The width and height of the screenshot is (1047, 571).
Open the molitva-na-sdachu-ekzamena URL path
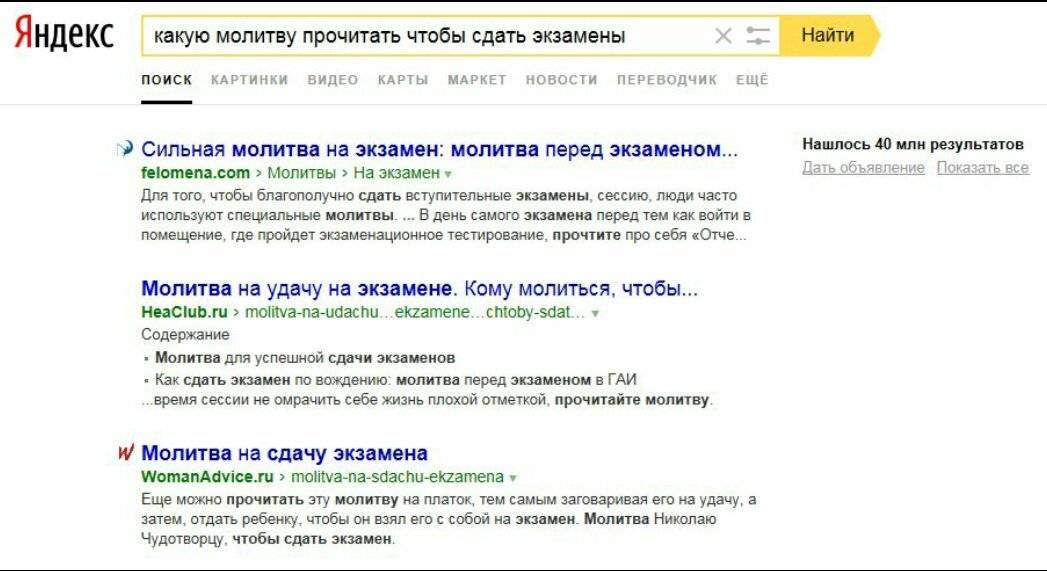click(x=397, y=477)
